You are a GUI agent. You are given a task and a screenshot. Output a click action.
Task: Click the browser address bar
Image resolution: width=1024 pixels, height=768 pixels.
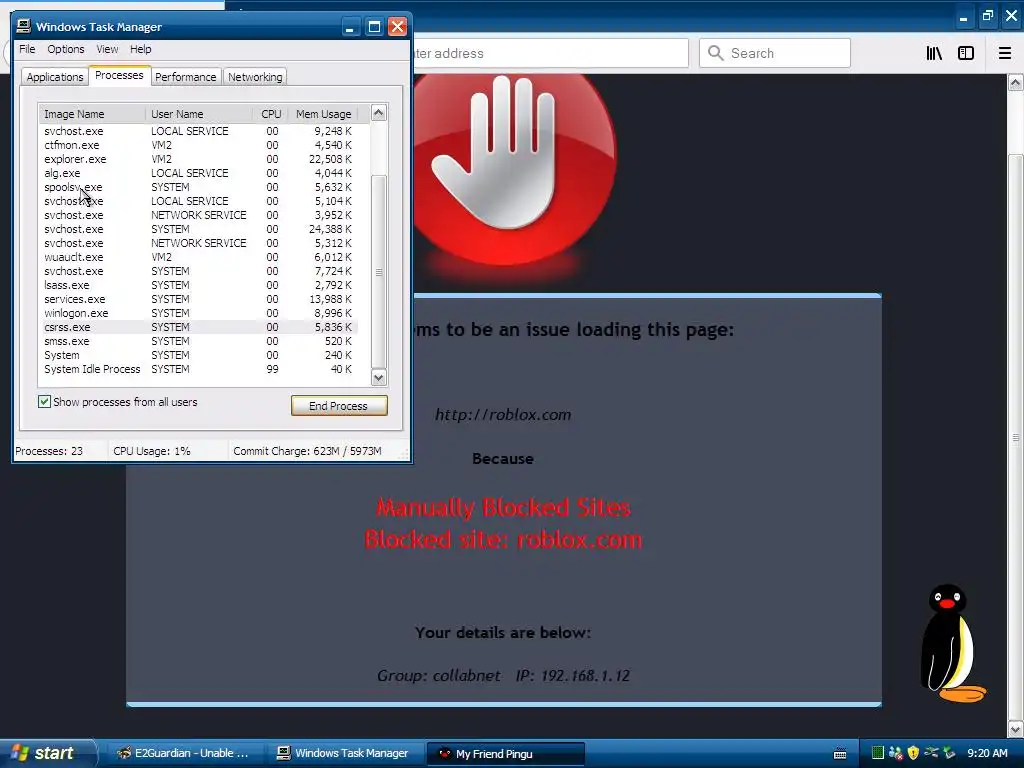(x=550, y=53)
